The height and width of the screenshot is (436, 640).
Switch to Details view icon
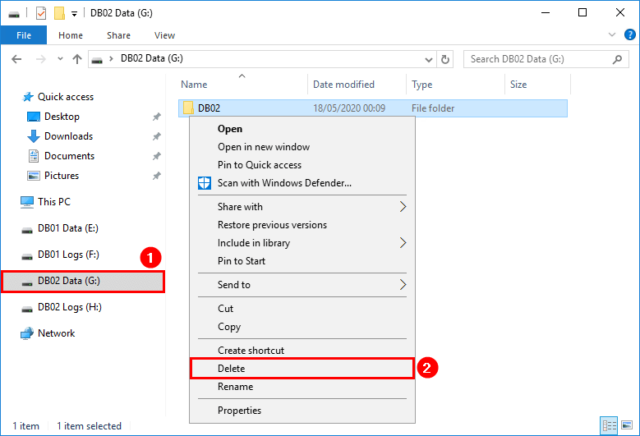click(x=609, y=426)
